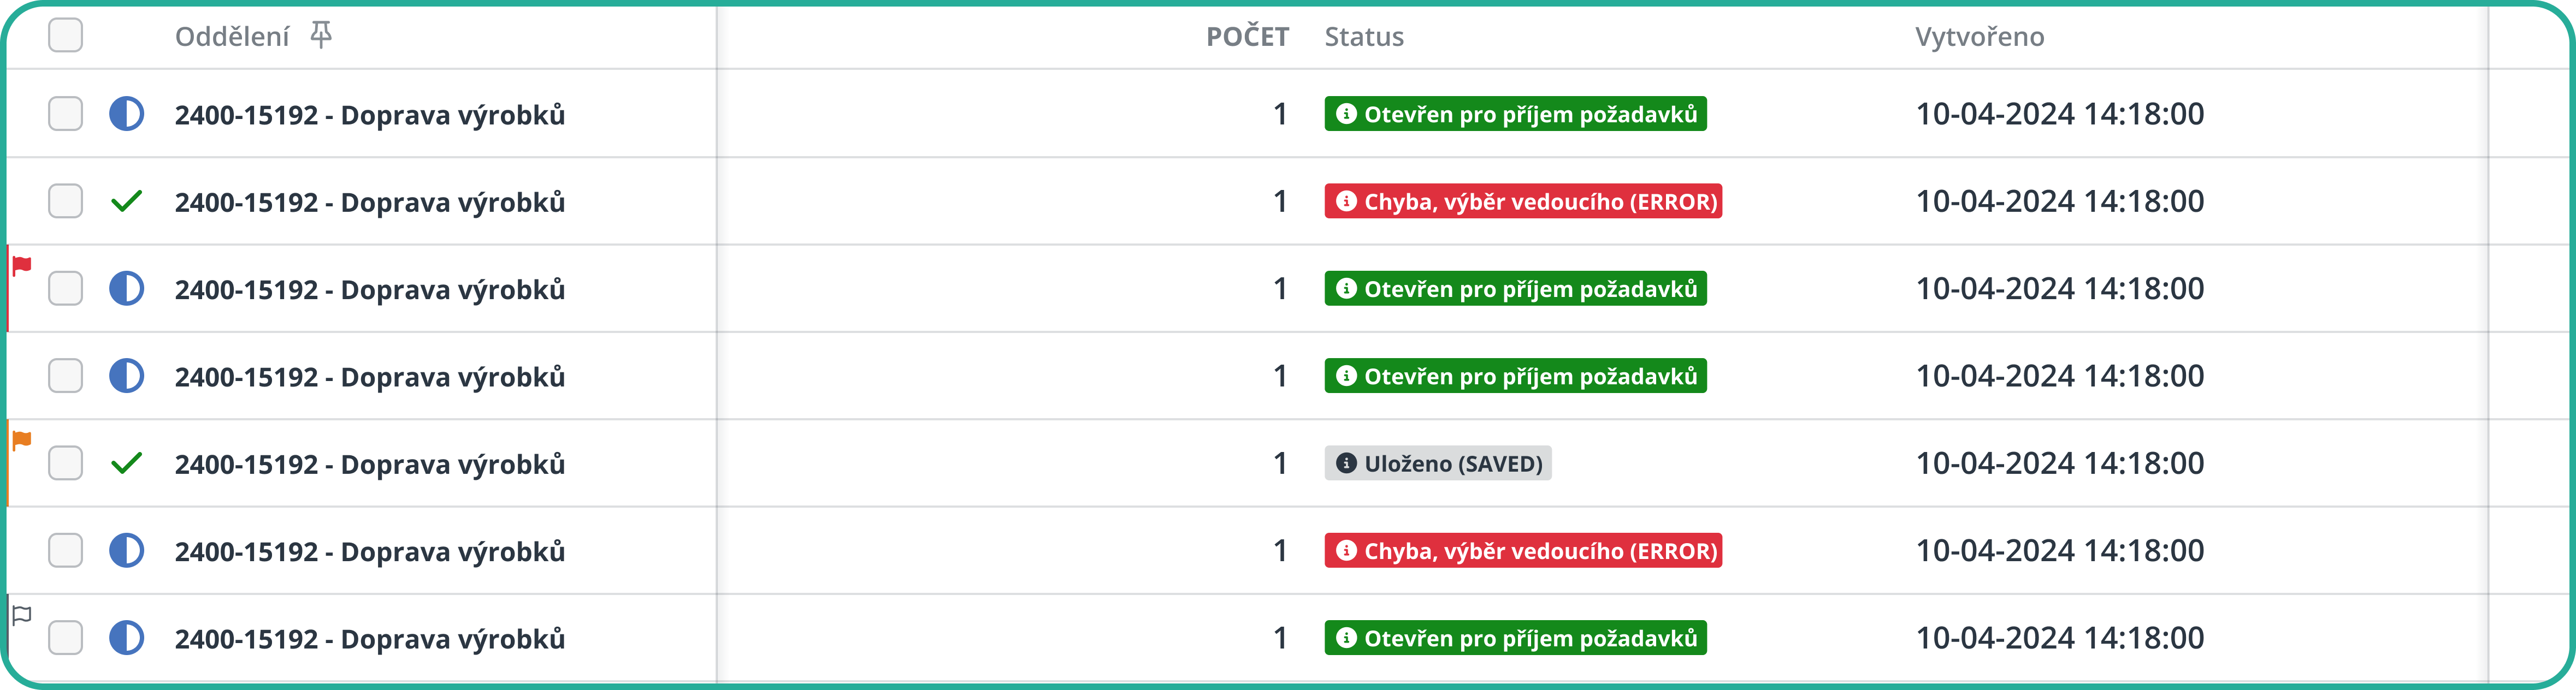Screen dimensions: 2576x690
Task: Select the checkbox of the Uloženo row
Action: tap(65, 463)
